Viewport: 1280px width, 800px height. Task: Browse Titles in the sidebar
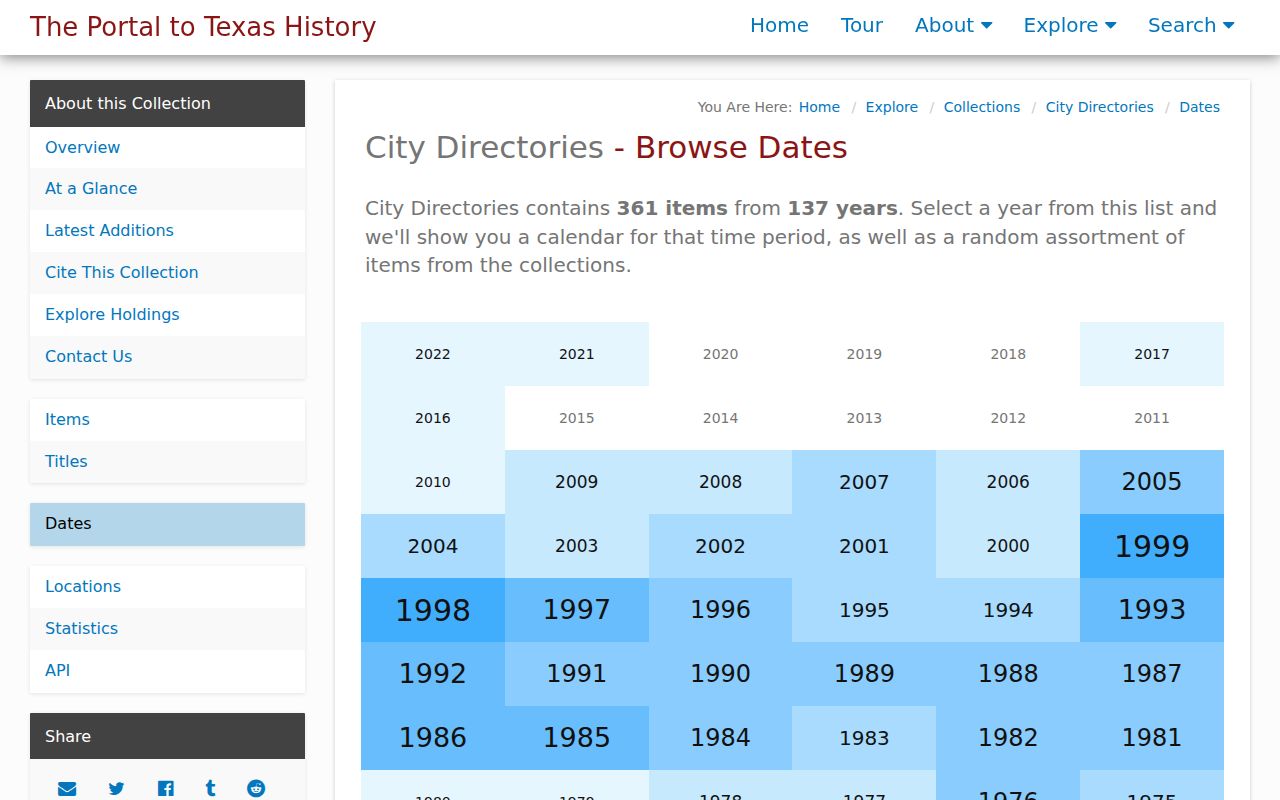167,461
